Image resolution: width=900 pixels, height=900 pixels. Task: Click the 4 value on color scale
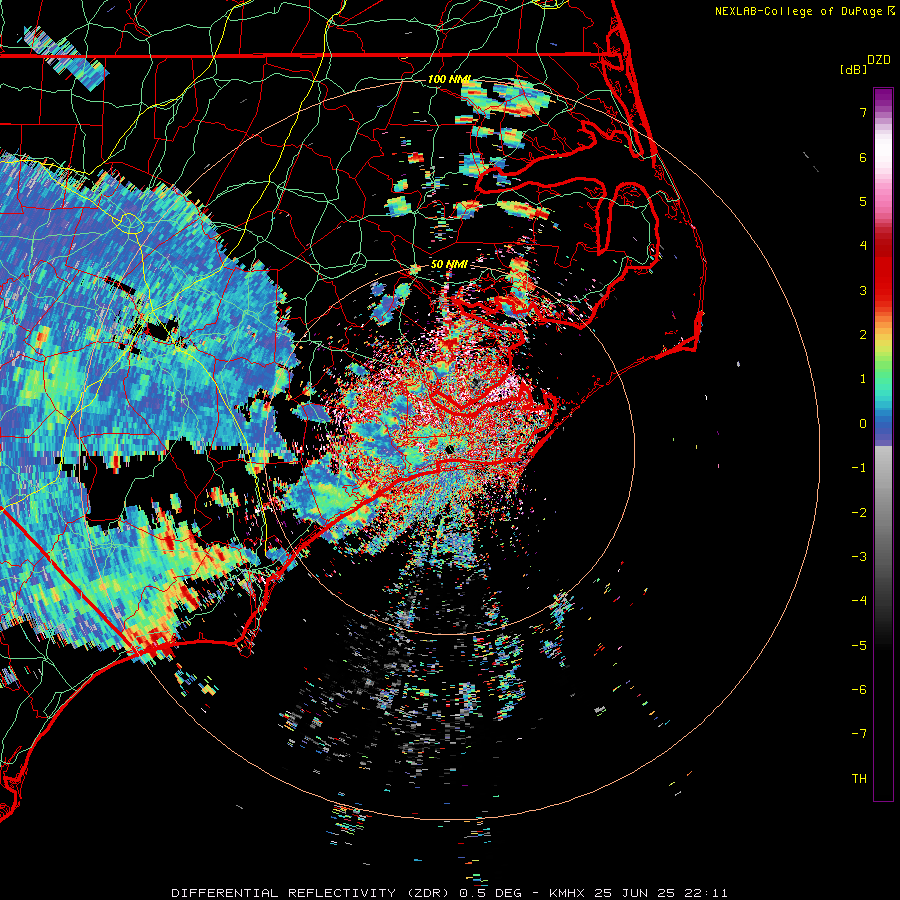click(863, 246)
